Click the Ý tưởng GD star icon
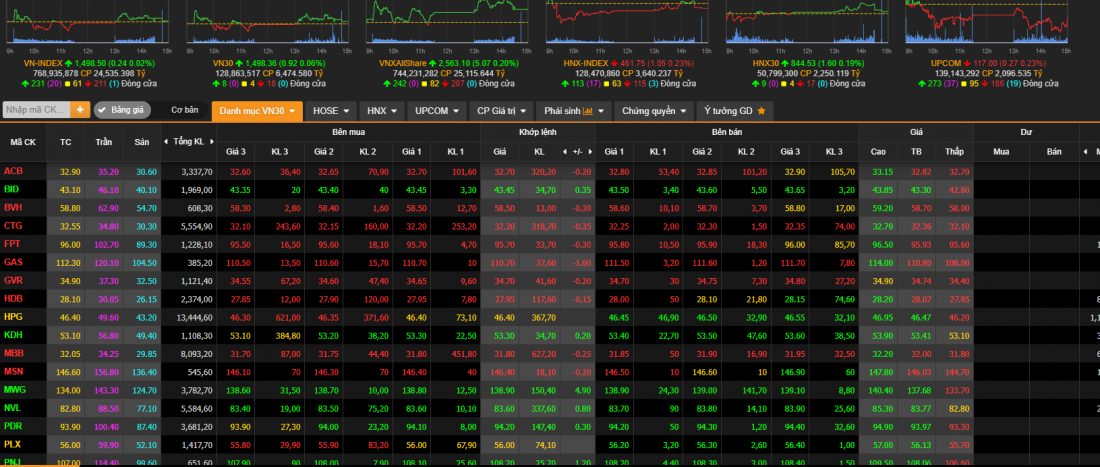The width and height of the screenshot is (1100, 467). click(761, 110)
